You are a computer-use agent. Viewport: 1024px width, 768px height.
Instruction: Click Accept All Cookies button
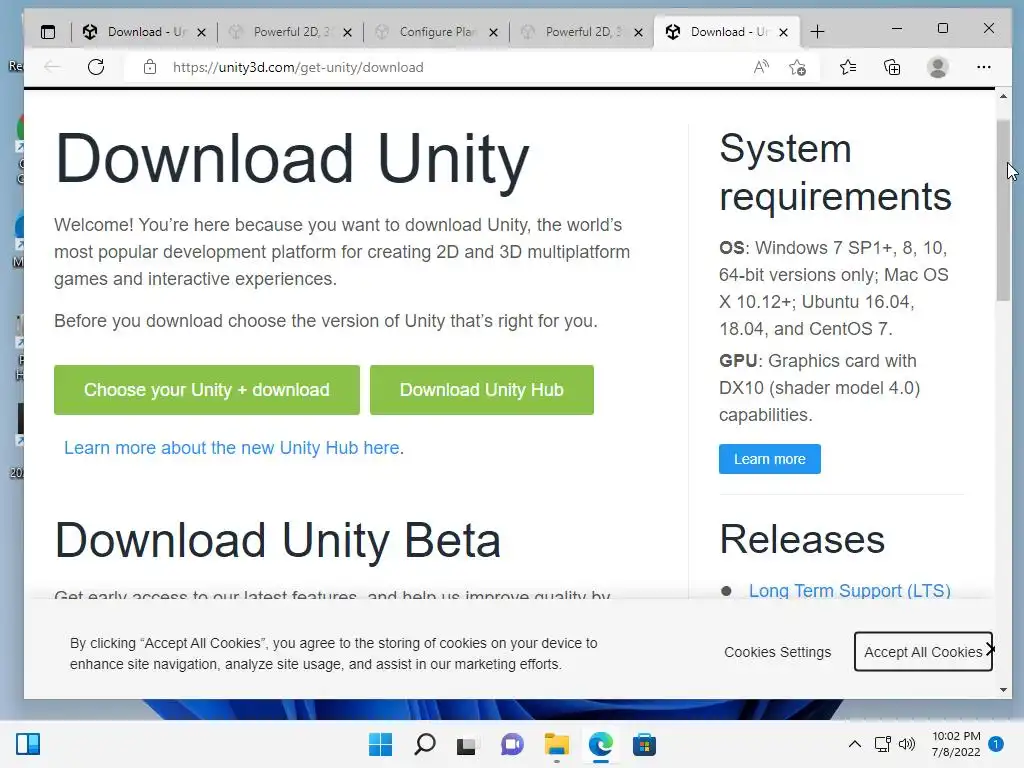pos(923,652)
